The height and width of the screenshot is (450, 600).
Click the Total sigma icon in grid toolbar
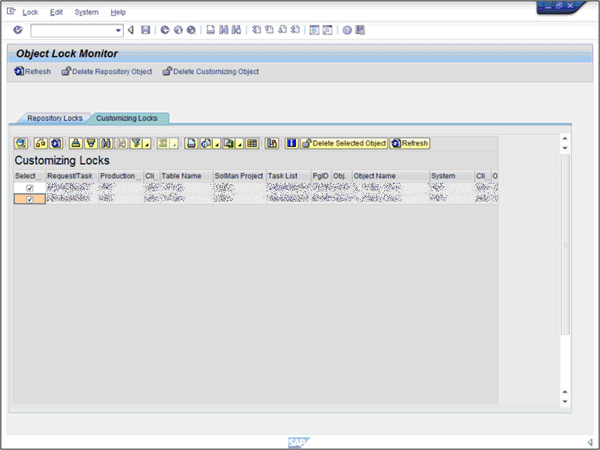[x=163, y=143]
